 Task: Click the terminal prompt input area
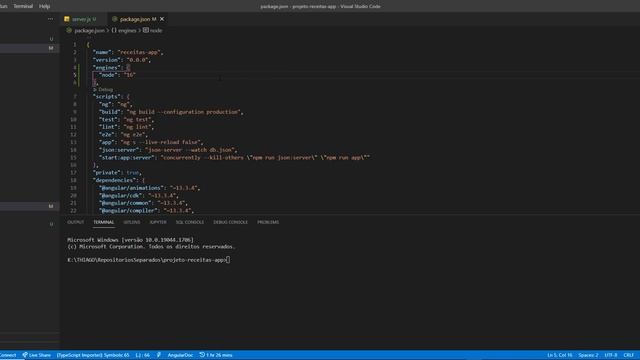(228, 260)
